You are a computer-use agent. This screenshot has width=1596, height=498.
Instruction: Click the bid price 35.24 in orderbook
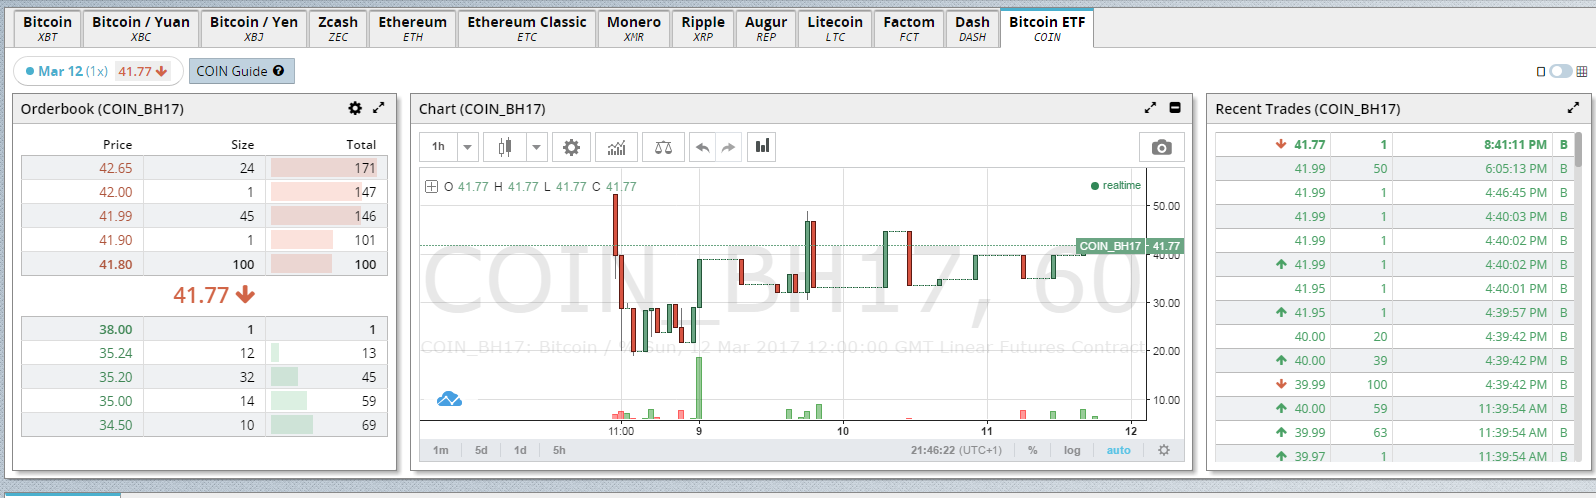[x=115, y=353]
